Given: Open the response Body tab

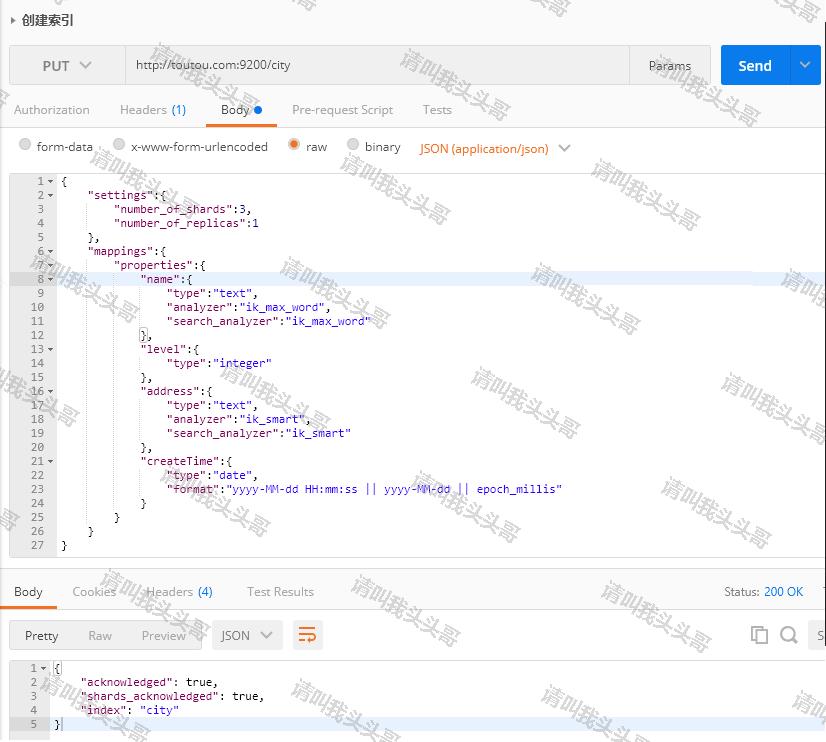Looking at the screenshot, I should click(28, 592).
